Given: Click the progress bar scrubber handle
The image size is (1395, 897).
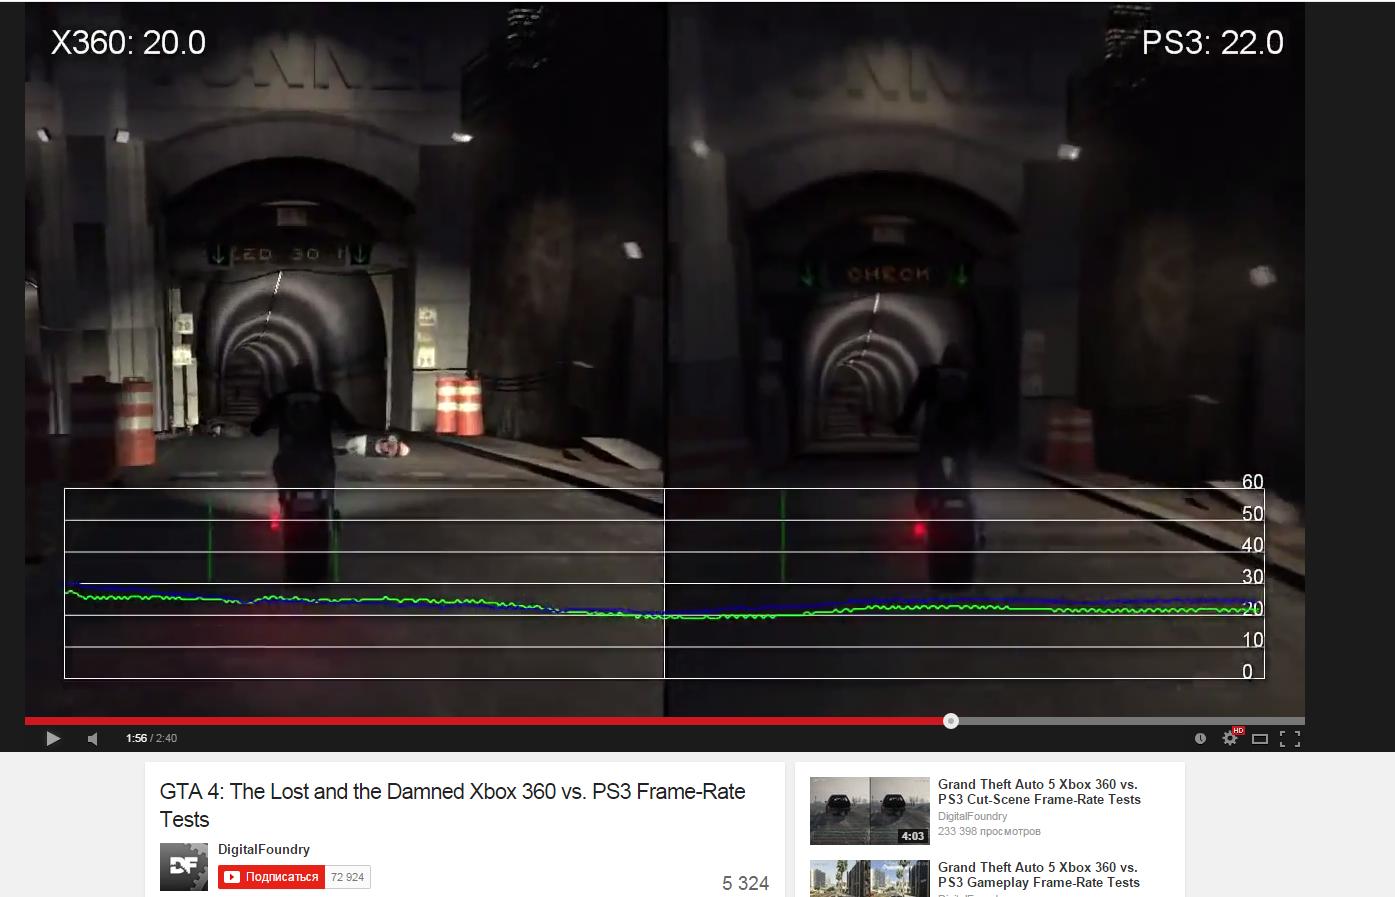Looking at the screenshot, I should 951,720.
